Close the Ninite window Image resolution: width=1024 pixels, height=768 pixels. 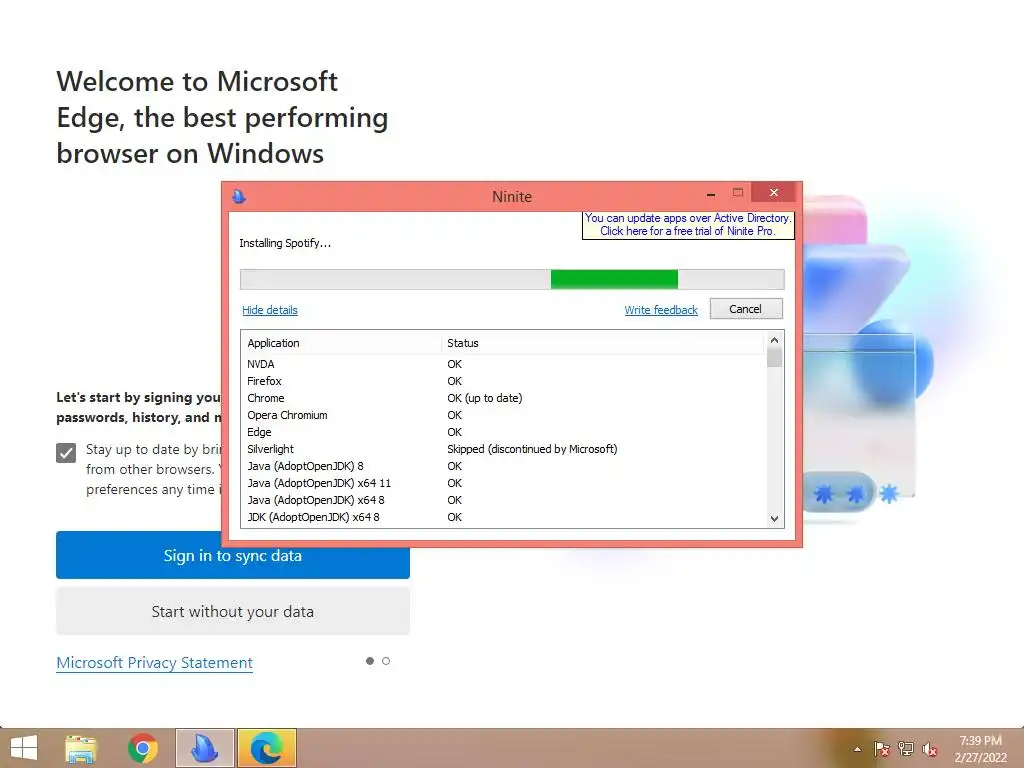coord(774,193)
